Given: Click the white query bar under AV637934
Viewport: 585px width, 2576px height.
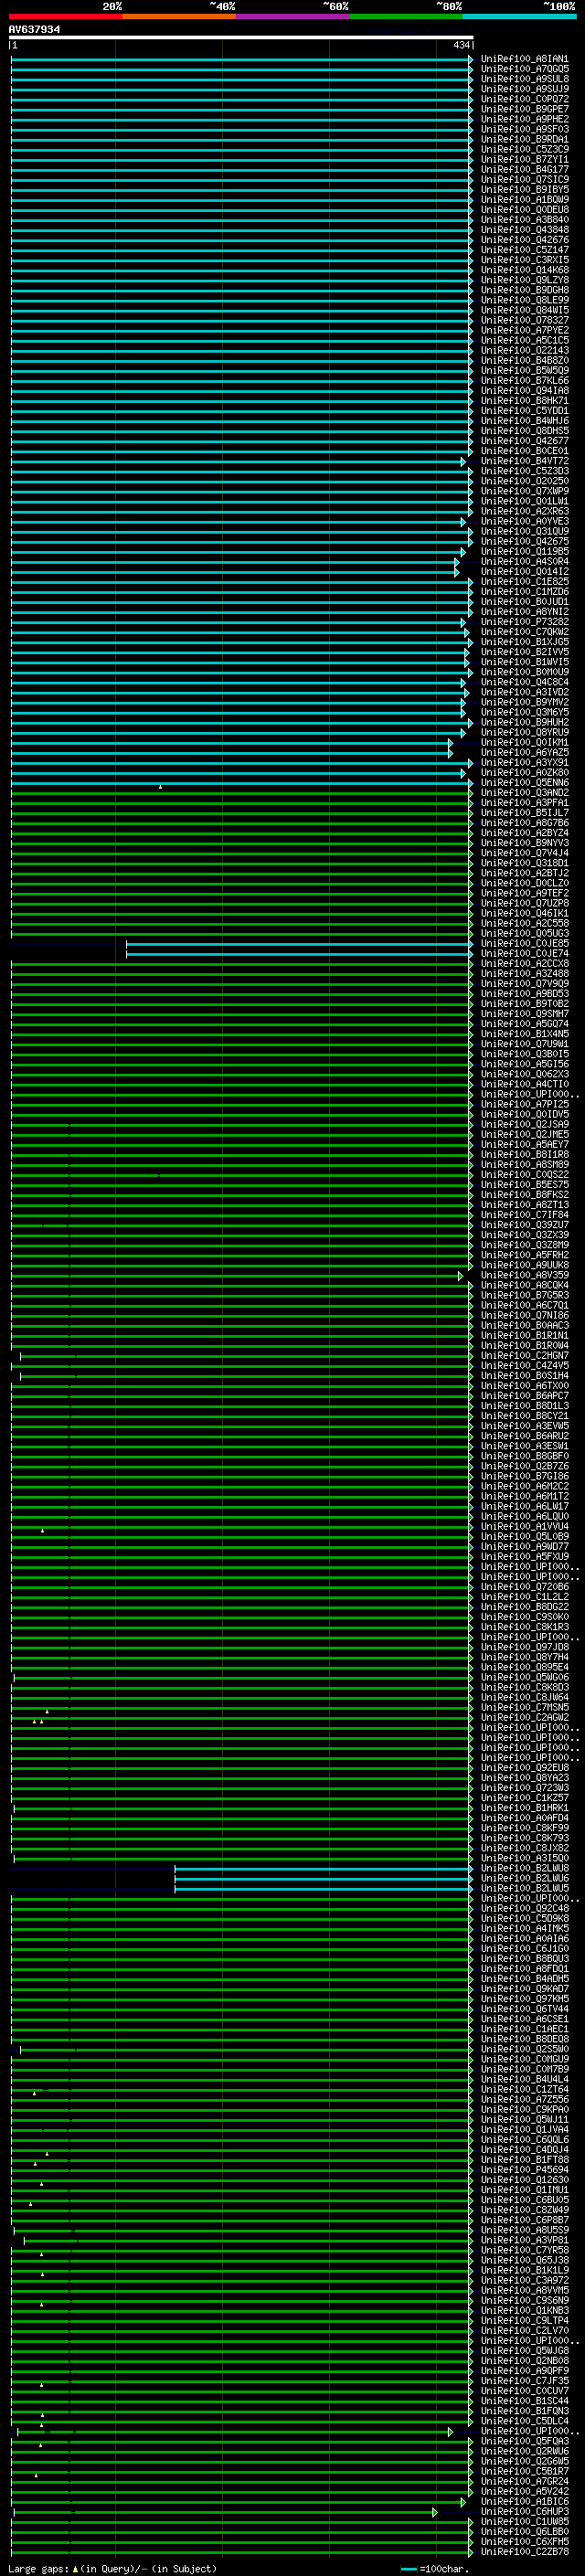Looking at the screenshot, I should tap(241, 38).
